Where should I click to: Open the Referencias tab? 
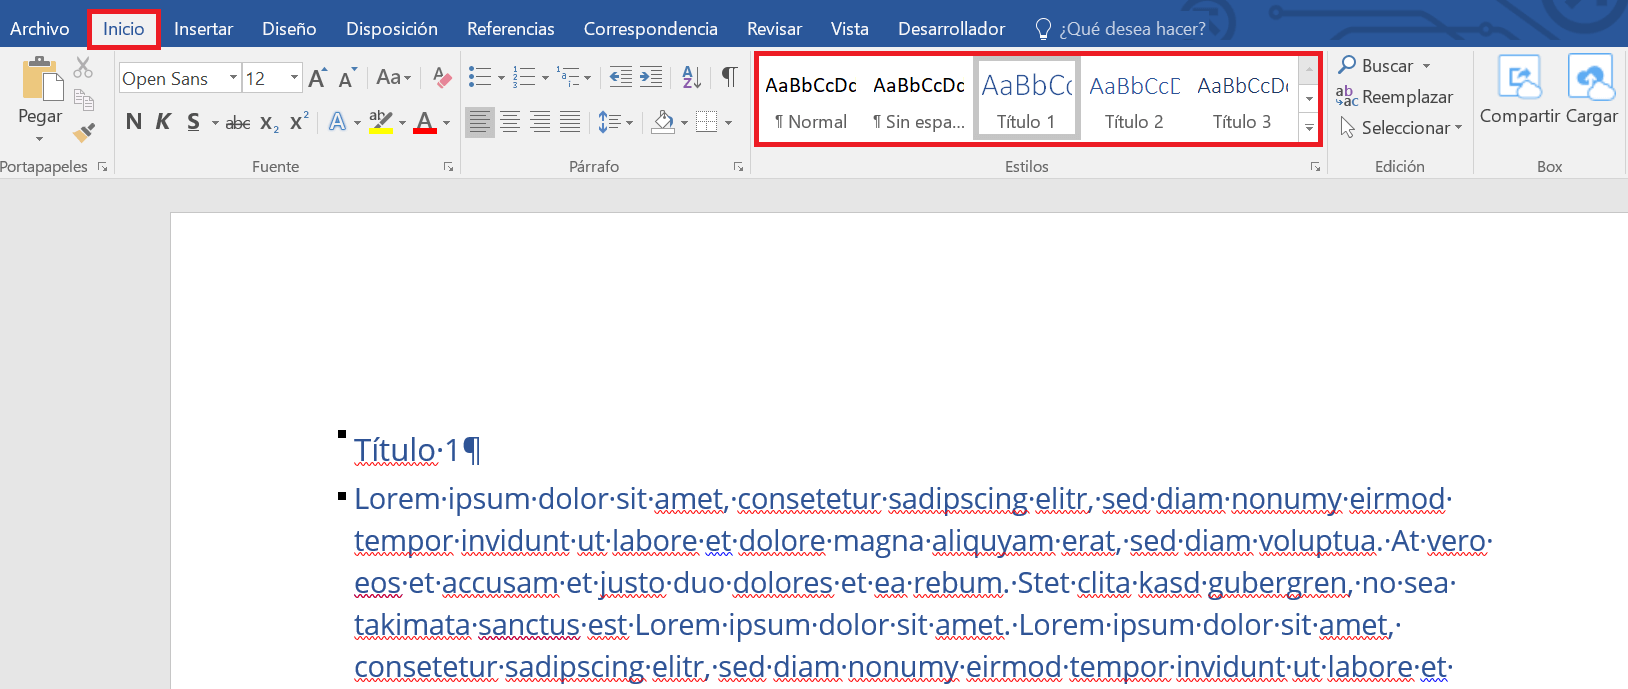[510, 29]
